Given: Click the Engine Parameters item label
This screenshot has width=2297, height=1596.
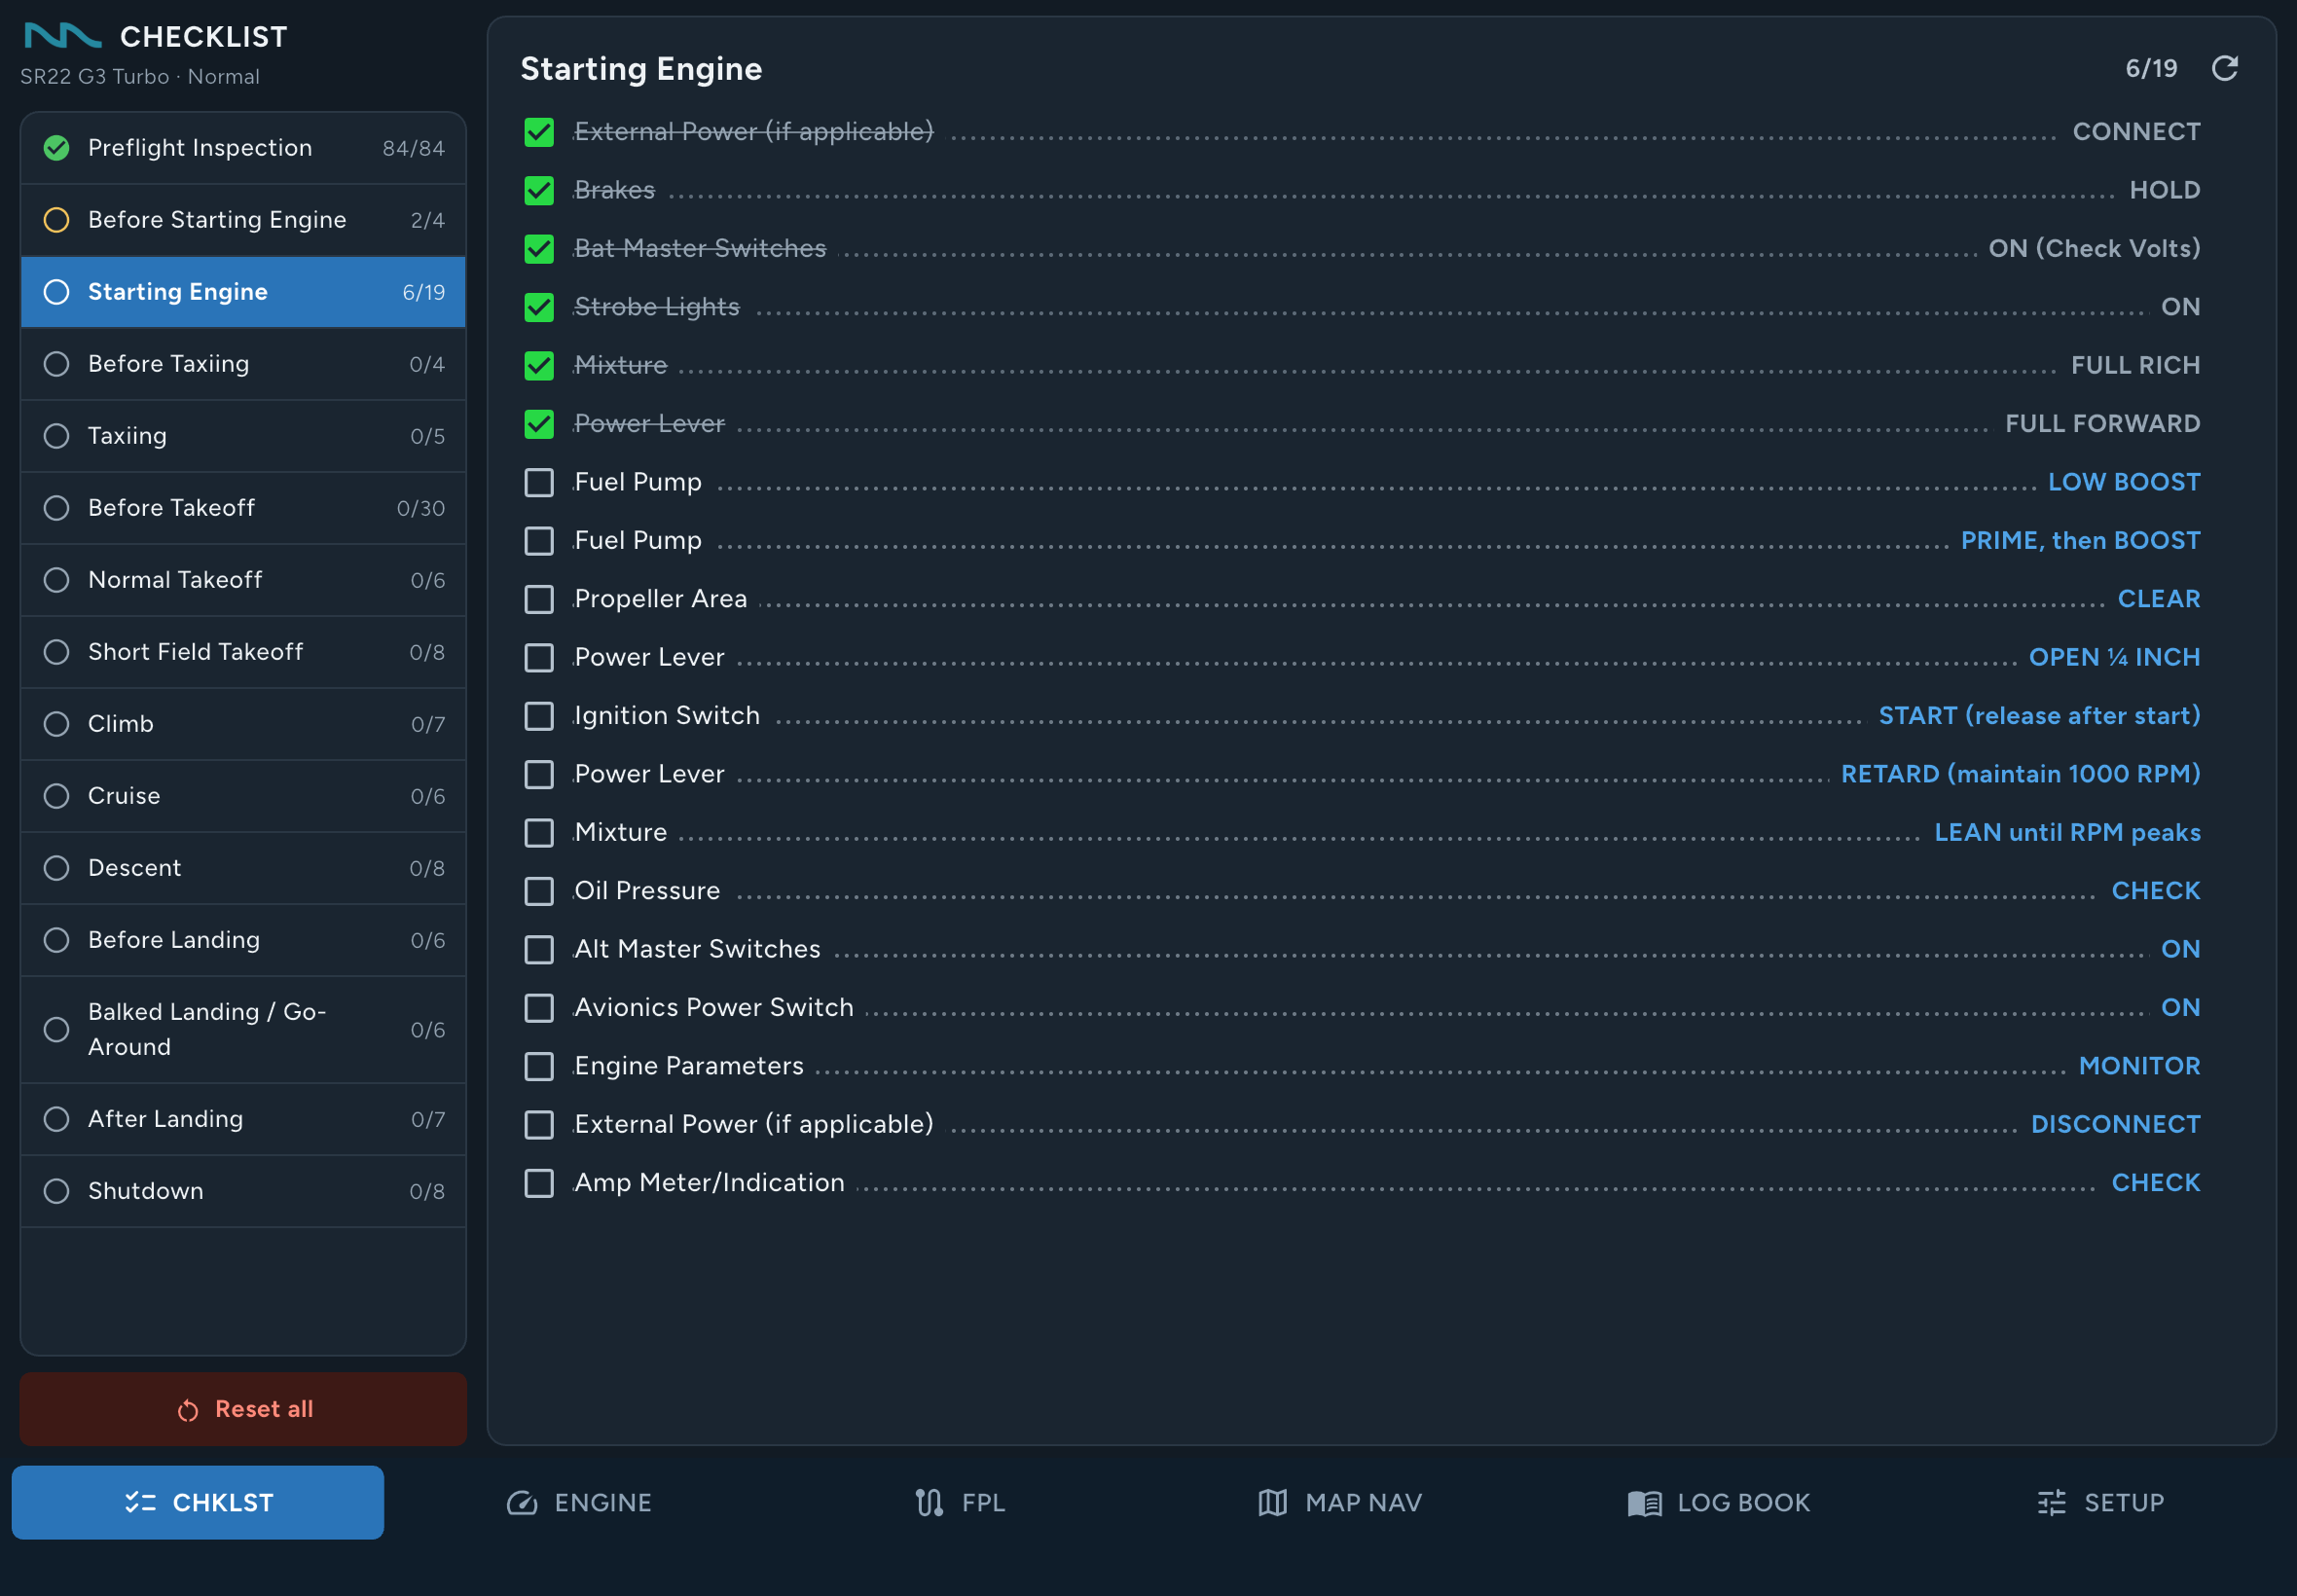Looking at the screenshot, I should point(689,1066).
